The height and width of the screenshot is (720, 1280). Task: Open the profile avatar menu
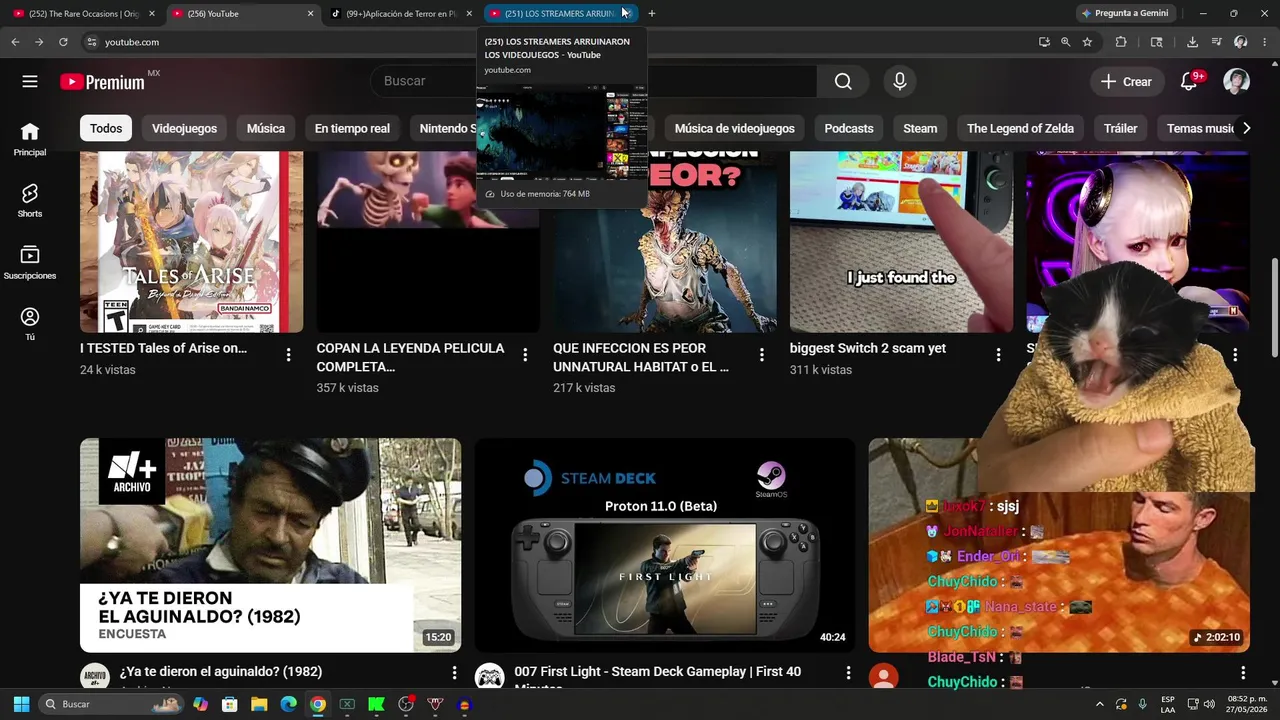[1237, 82]
